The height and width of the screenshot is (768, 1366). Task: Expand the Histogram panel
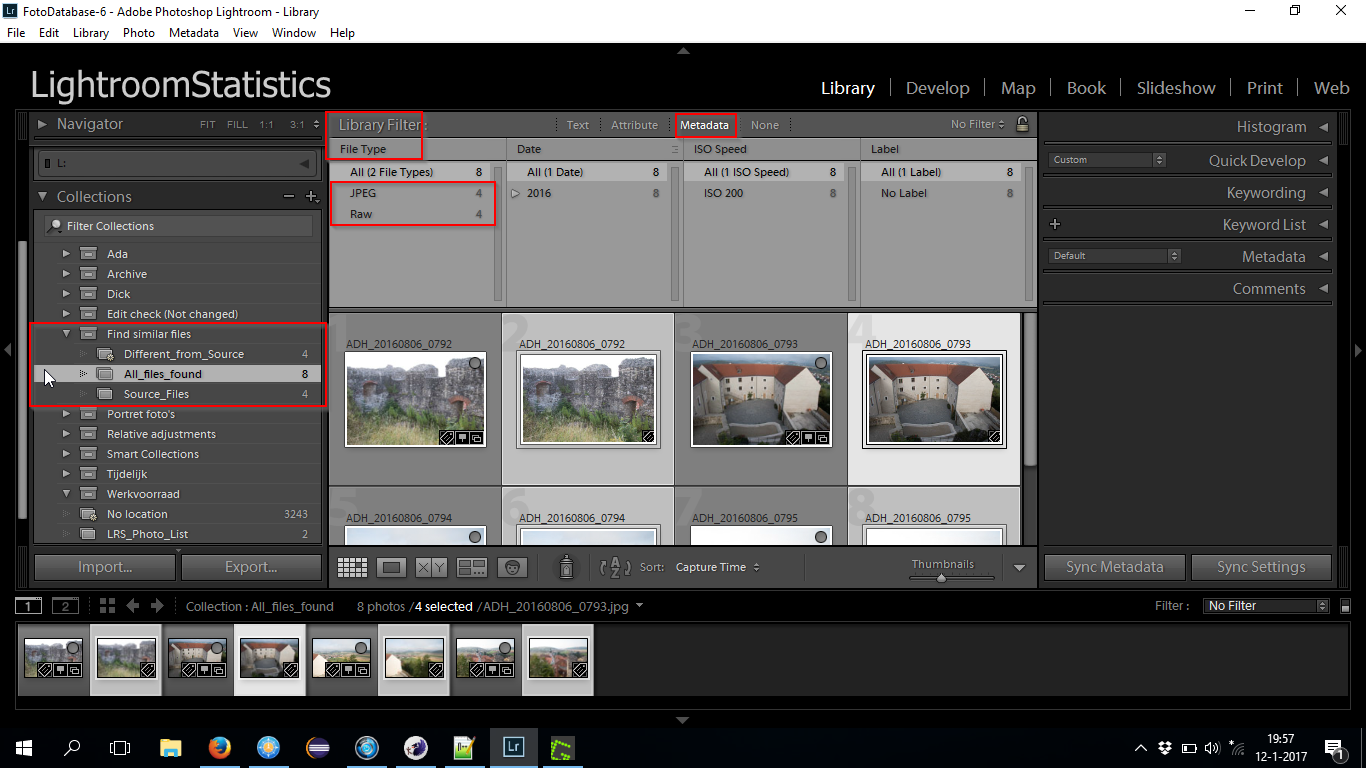pos(1323,127)
